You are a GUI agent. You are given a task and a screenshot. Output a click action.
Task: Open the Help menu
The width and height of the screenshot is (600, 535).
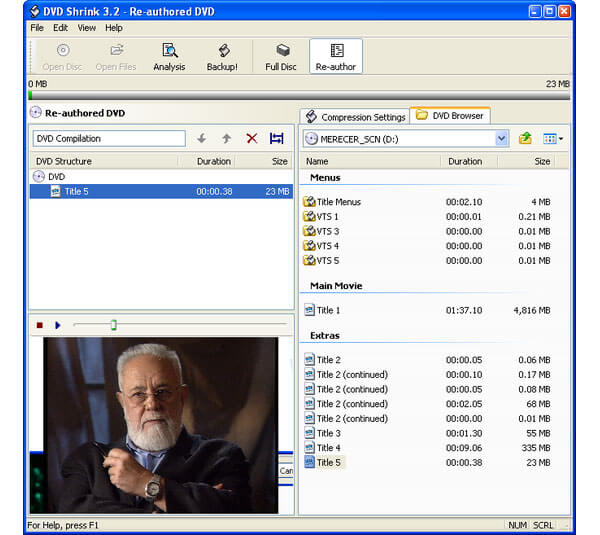[x=114, y=28]
